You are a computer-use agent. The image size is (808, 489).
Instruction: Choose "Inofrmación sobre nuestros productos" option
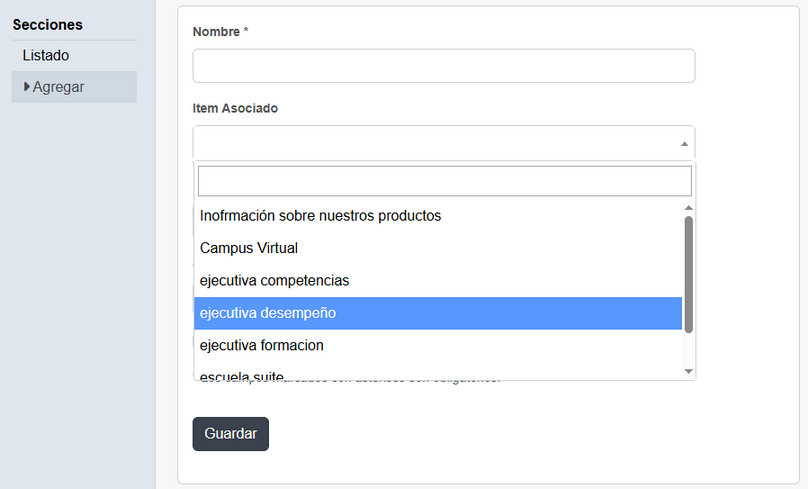[x=320, y=216]
